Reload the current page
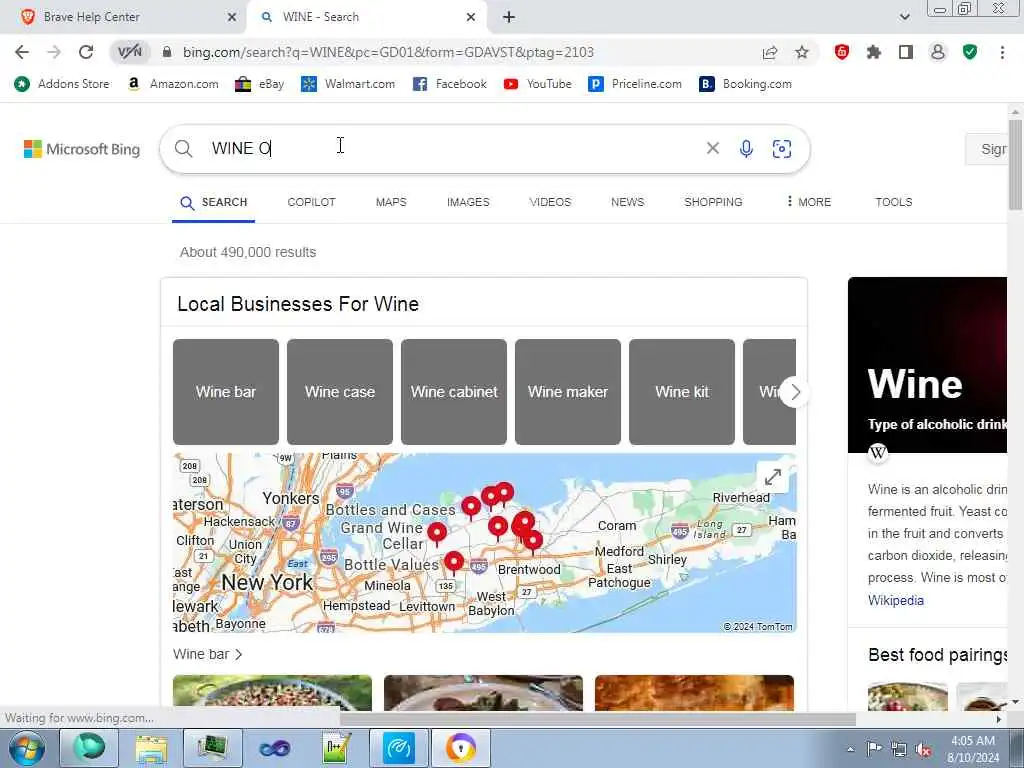Screen dimensions: 1024x768 [x=86, y=52]
